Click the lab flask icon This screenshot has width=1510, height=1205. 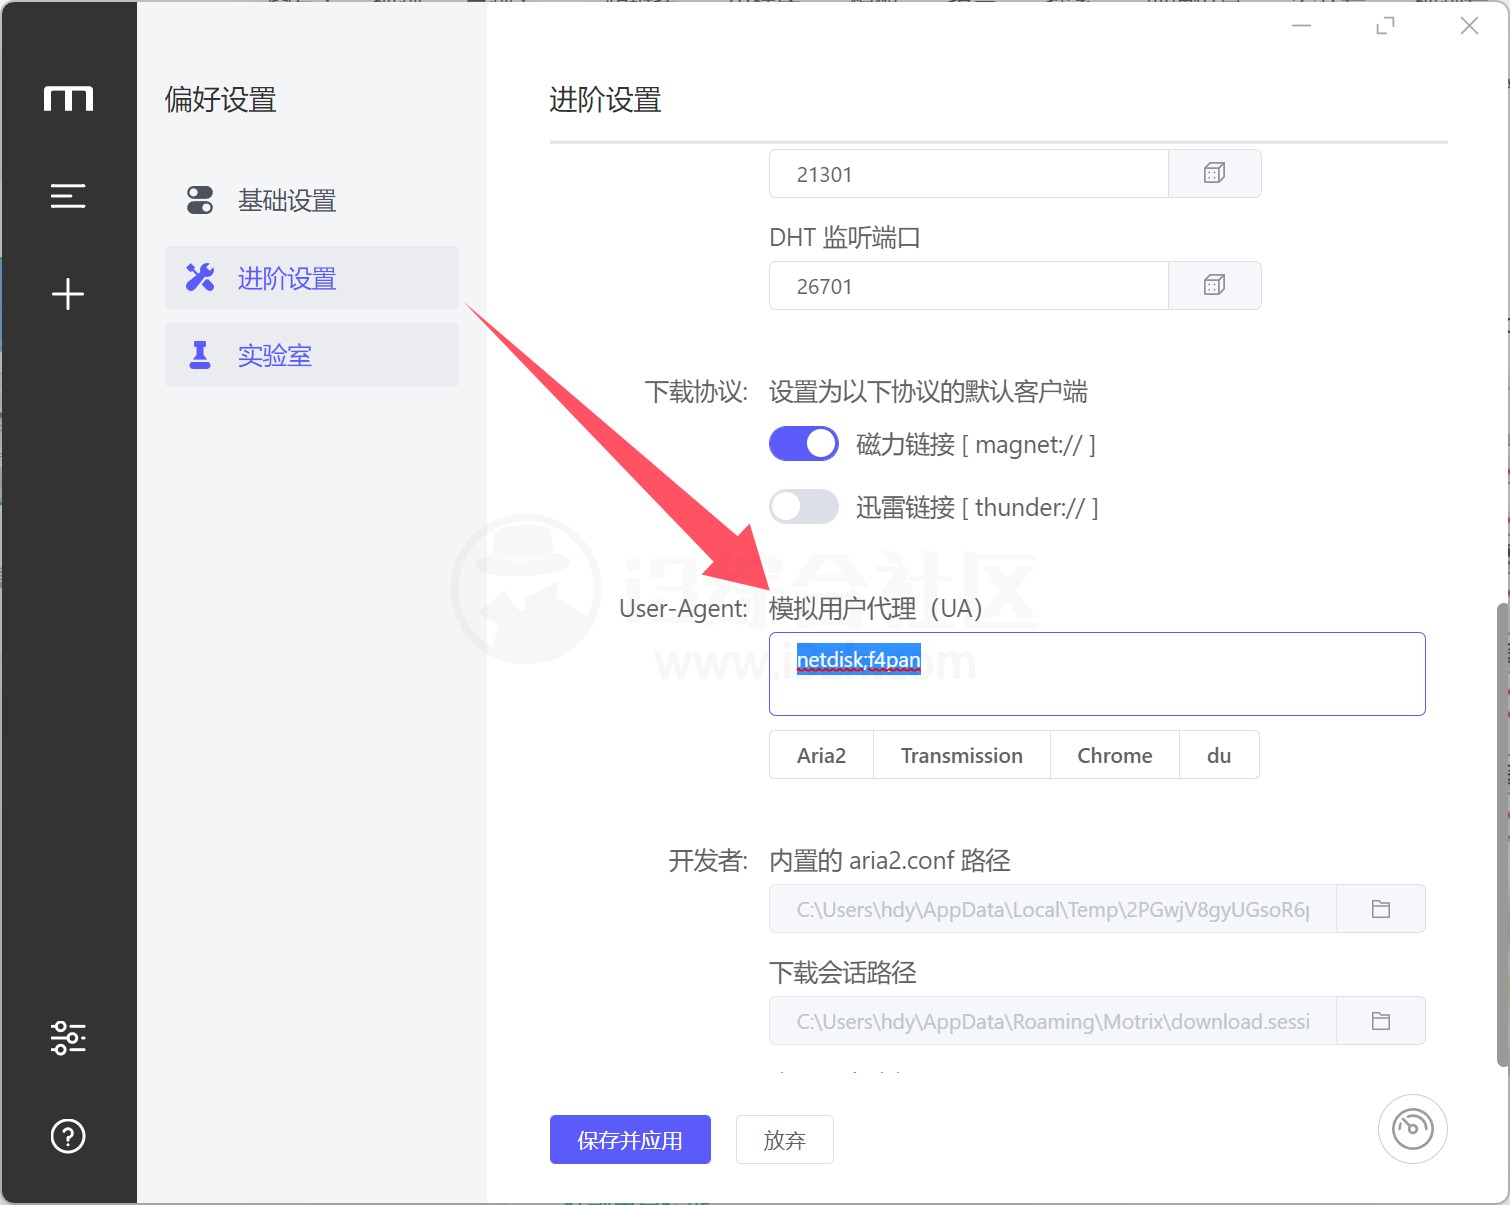point(200,355)
